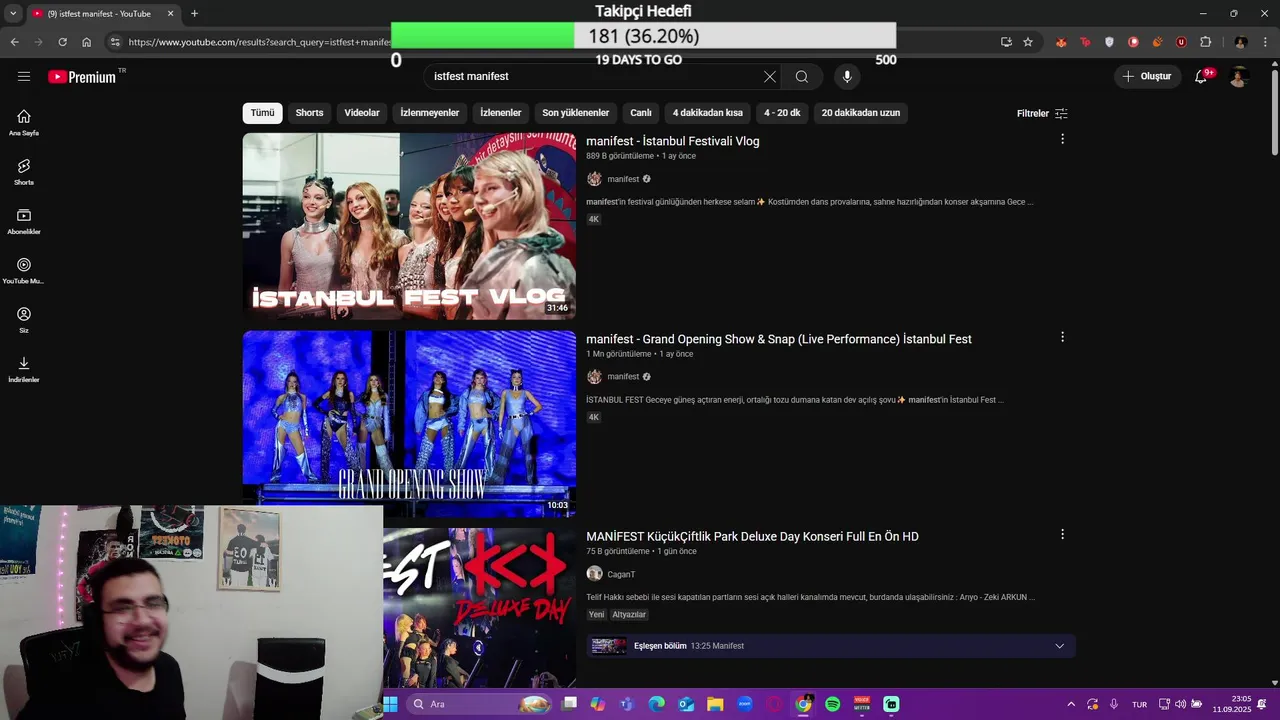Select Son yüklenenler filter chip
The image size is (1280, 720).
coord(576,113)
